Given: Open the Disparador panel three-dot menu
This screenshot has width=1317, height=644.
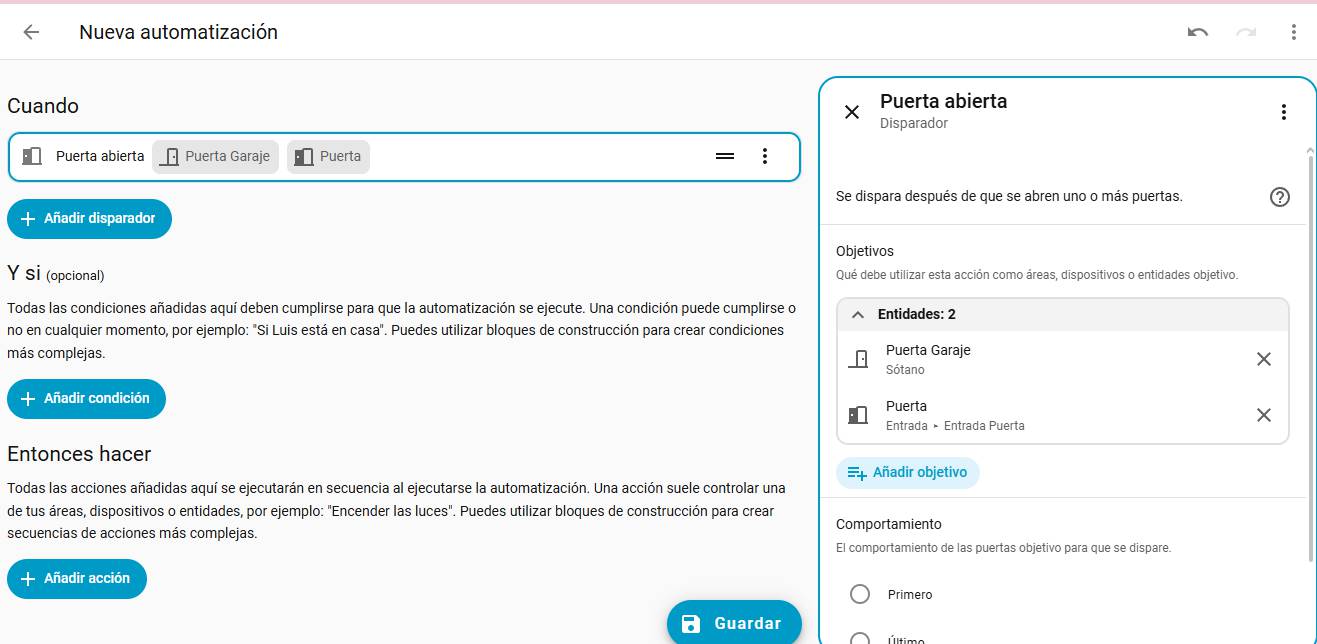Looking at the screenshot, I should pos(1284,112).
